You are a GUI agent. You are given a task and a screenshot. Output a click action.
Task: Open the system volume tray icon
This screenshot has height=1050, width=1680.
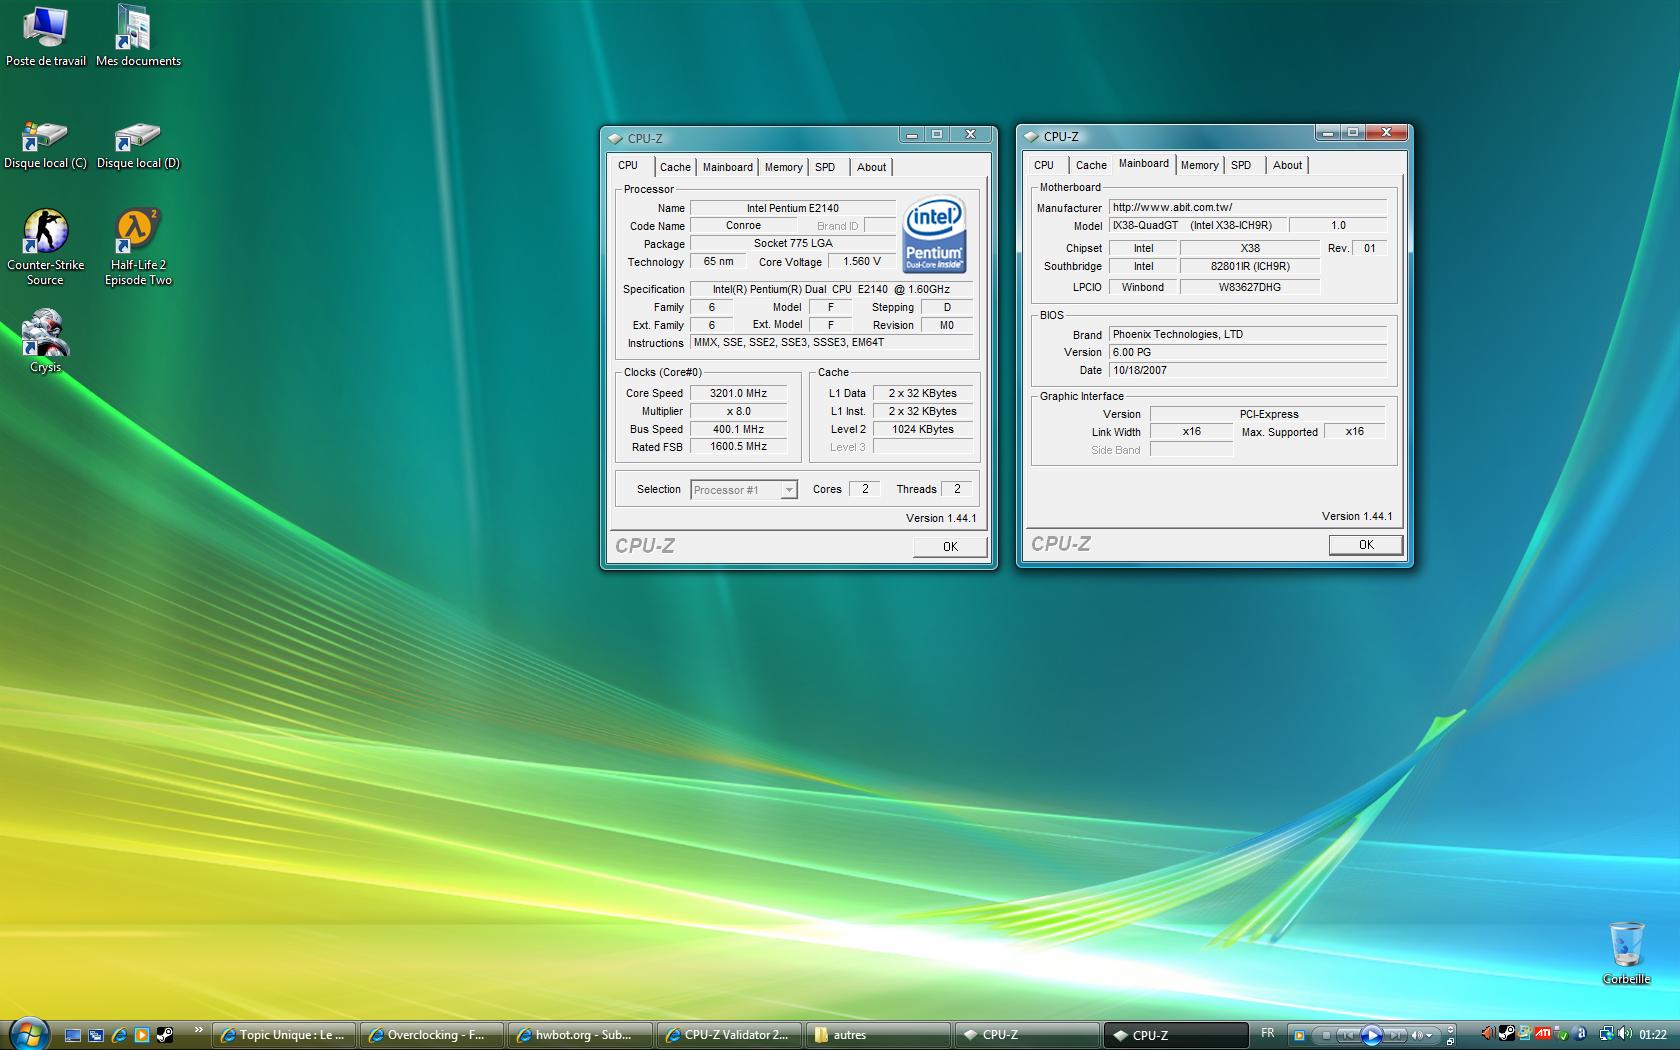coord(1624,1033)
